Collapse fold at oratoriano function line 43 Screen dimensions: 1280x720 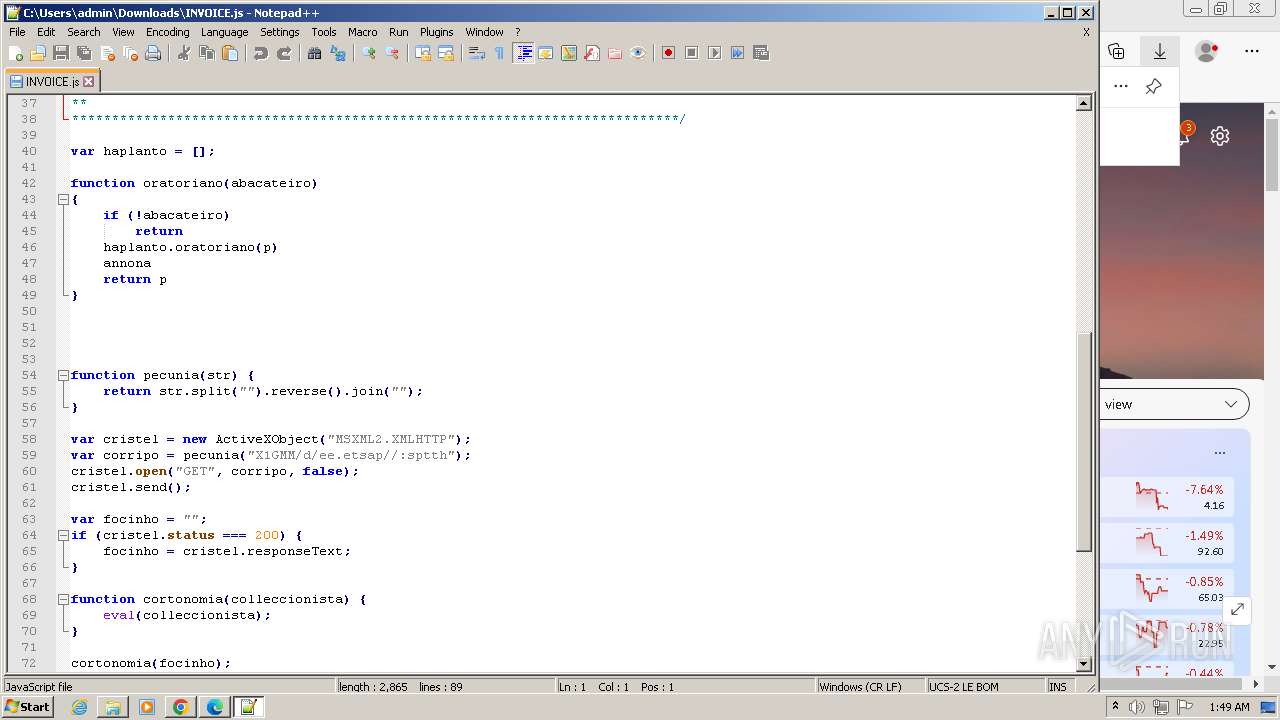(63, 199)
